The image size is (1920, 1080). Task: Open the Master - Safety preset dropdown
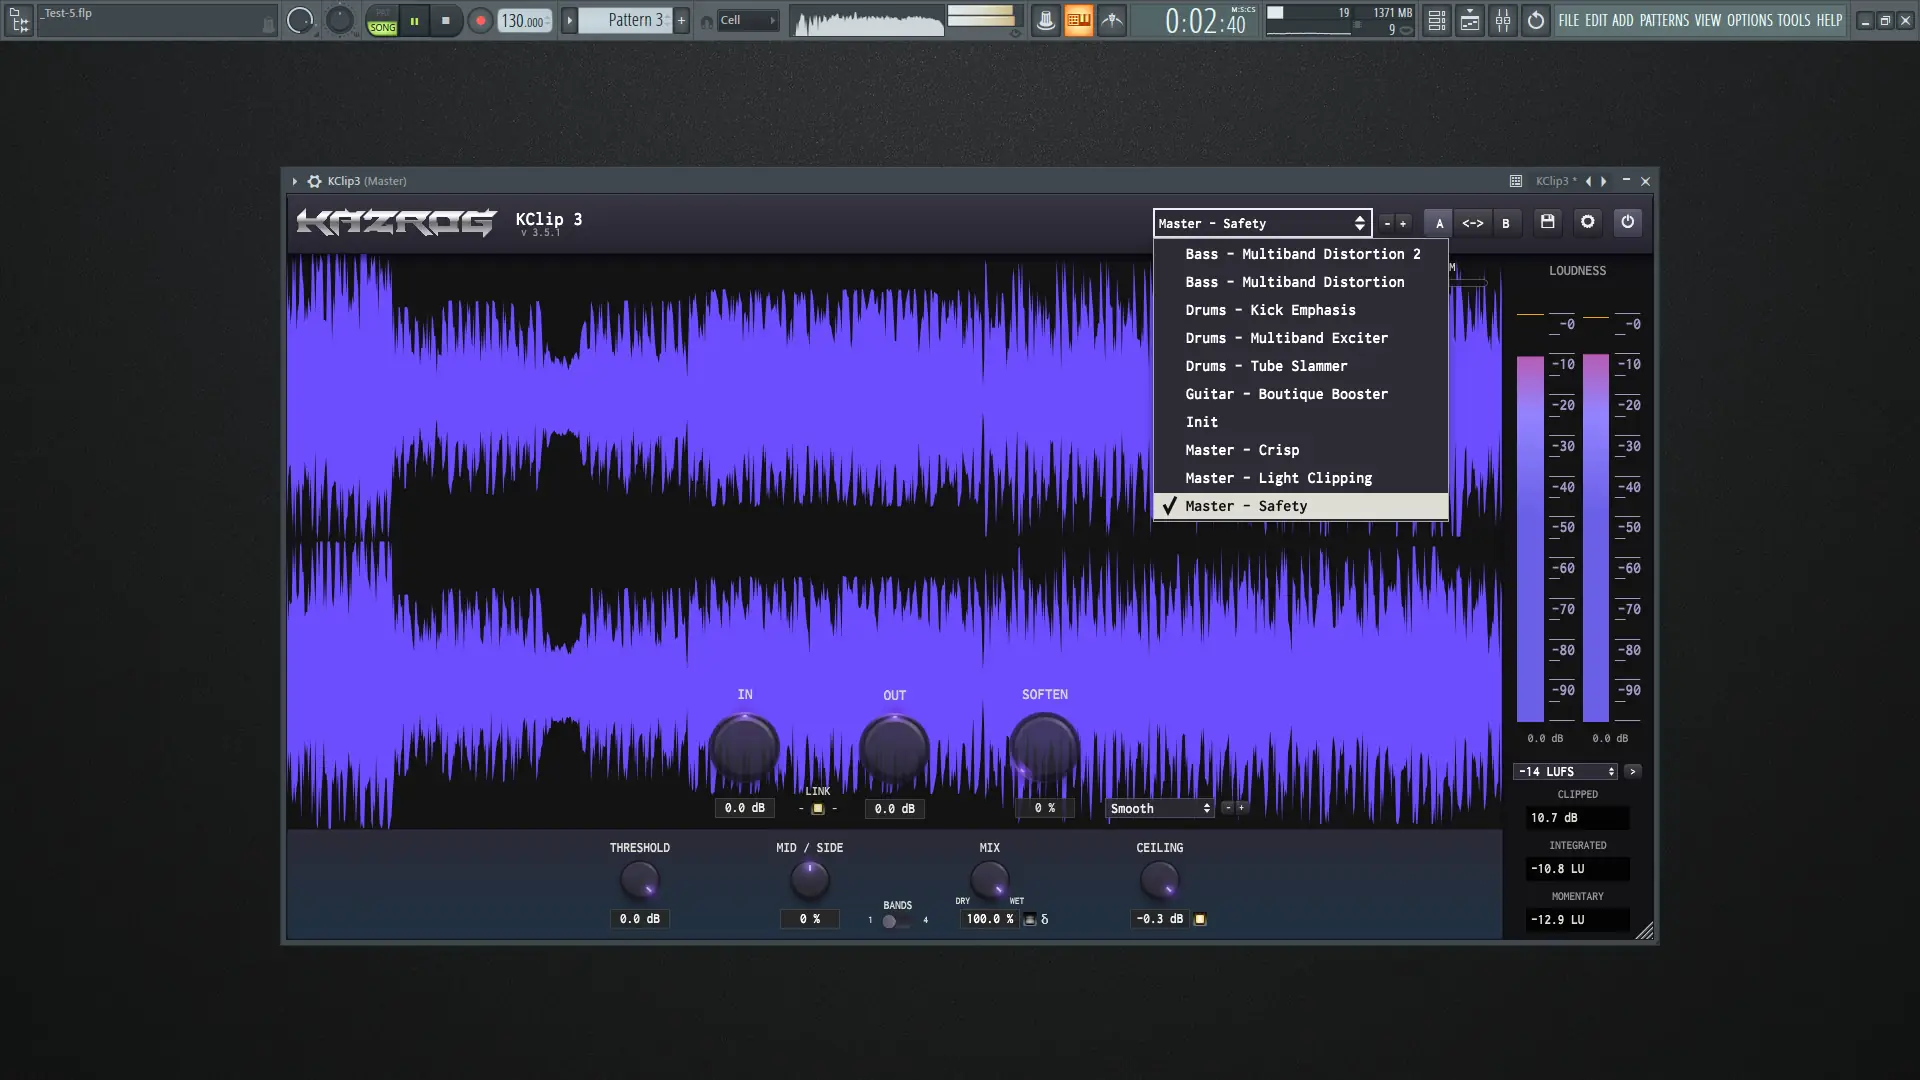tap(1261, 223)
